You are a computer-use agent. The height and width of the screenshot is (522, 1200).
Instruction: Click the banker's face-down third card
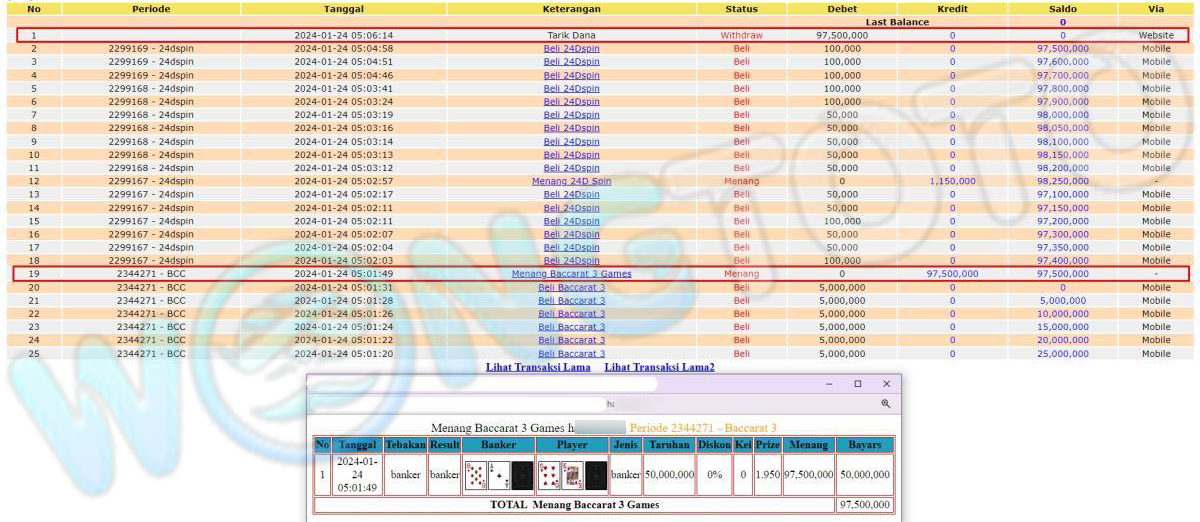pos(522,475)
